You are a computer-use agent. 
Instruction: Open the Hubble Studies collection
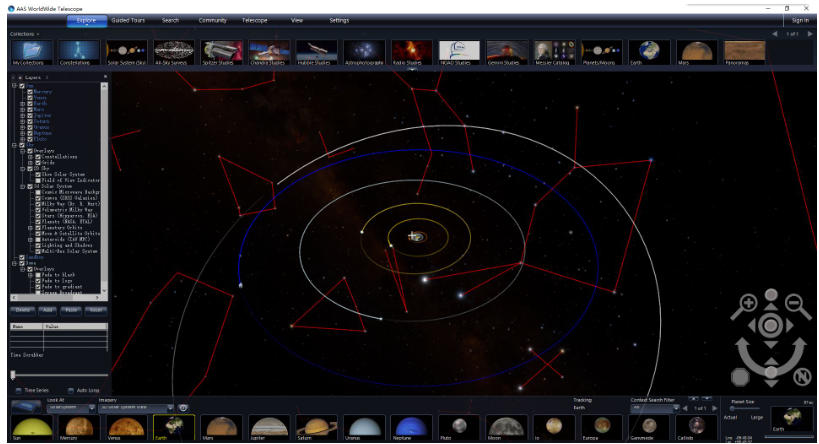(x=316, y=52)
